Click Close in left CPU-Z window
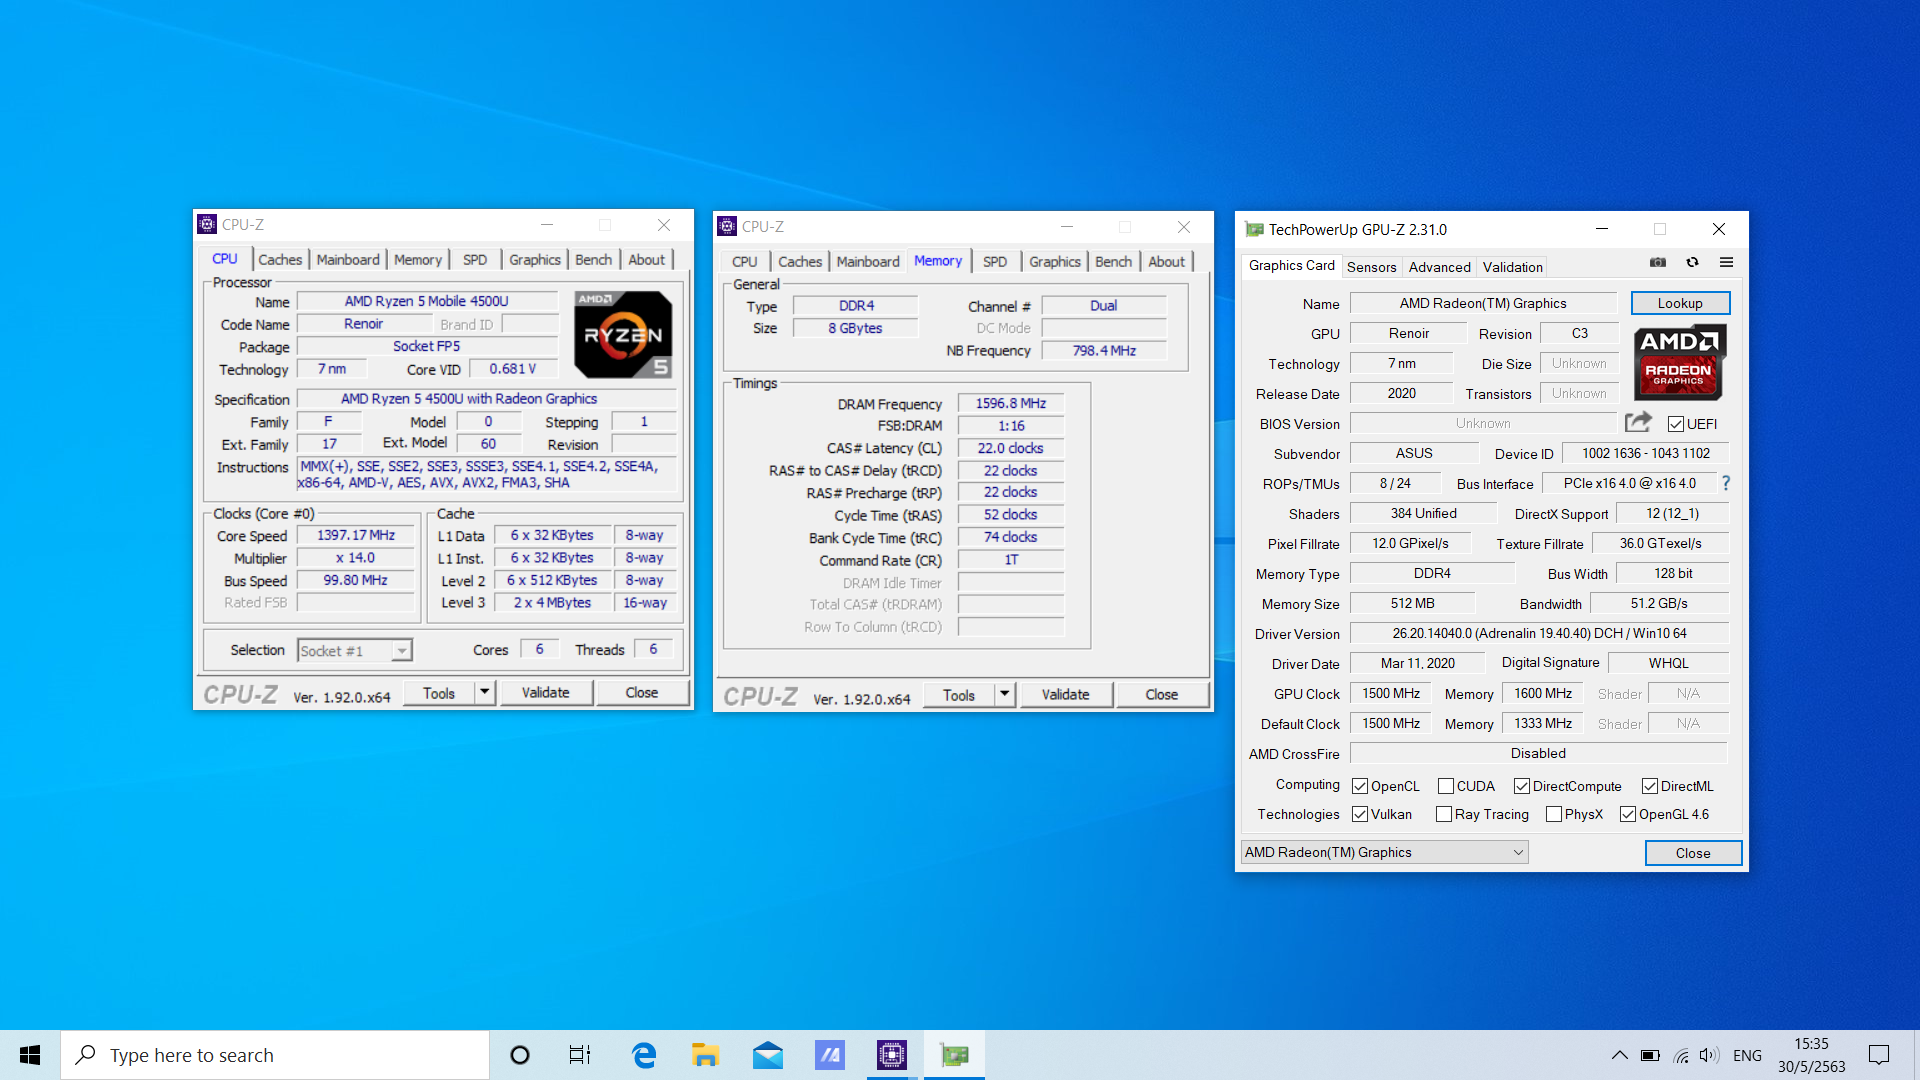 tap(642, 692)
